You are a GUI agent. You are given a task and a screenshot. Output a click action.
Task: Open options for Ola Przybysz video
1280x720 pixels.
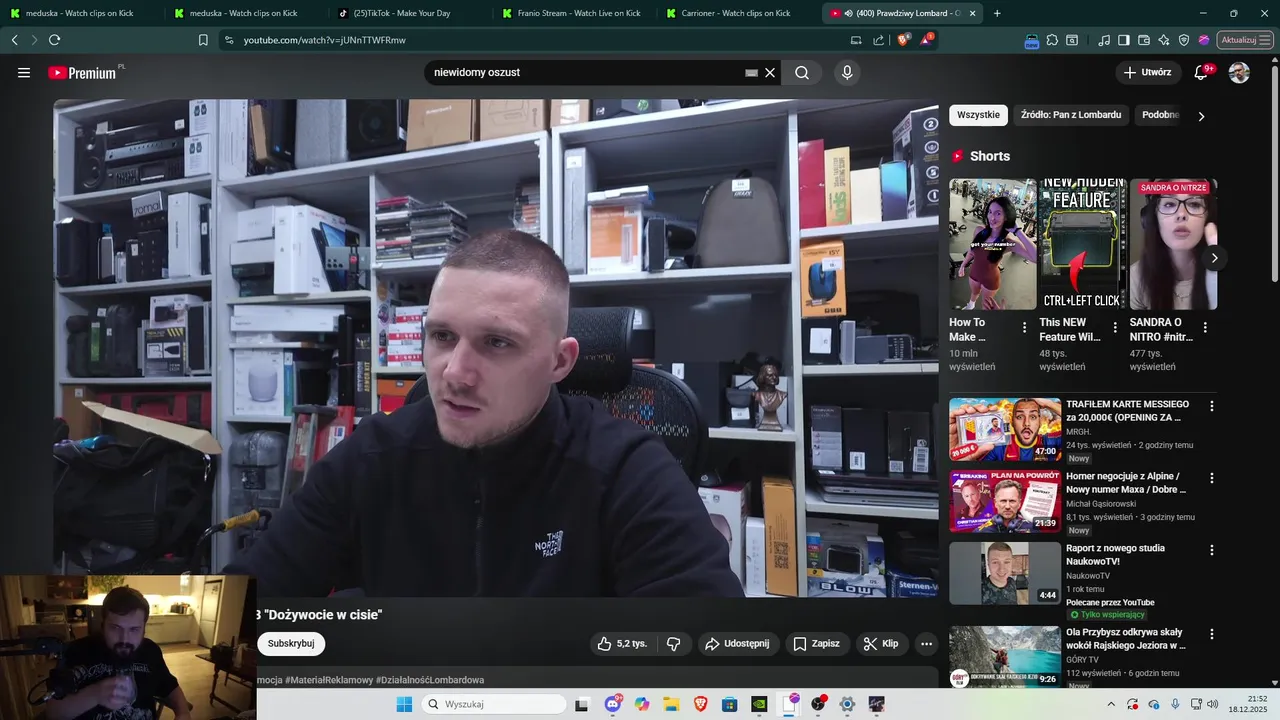pos(1212,634)
